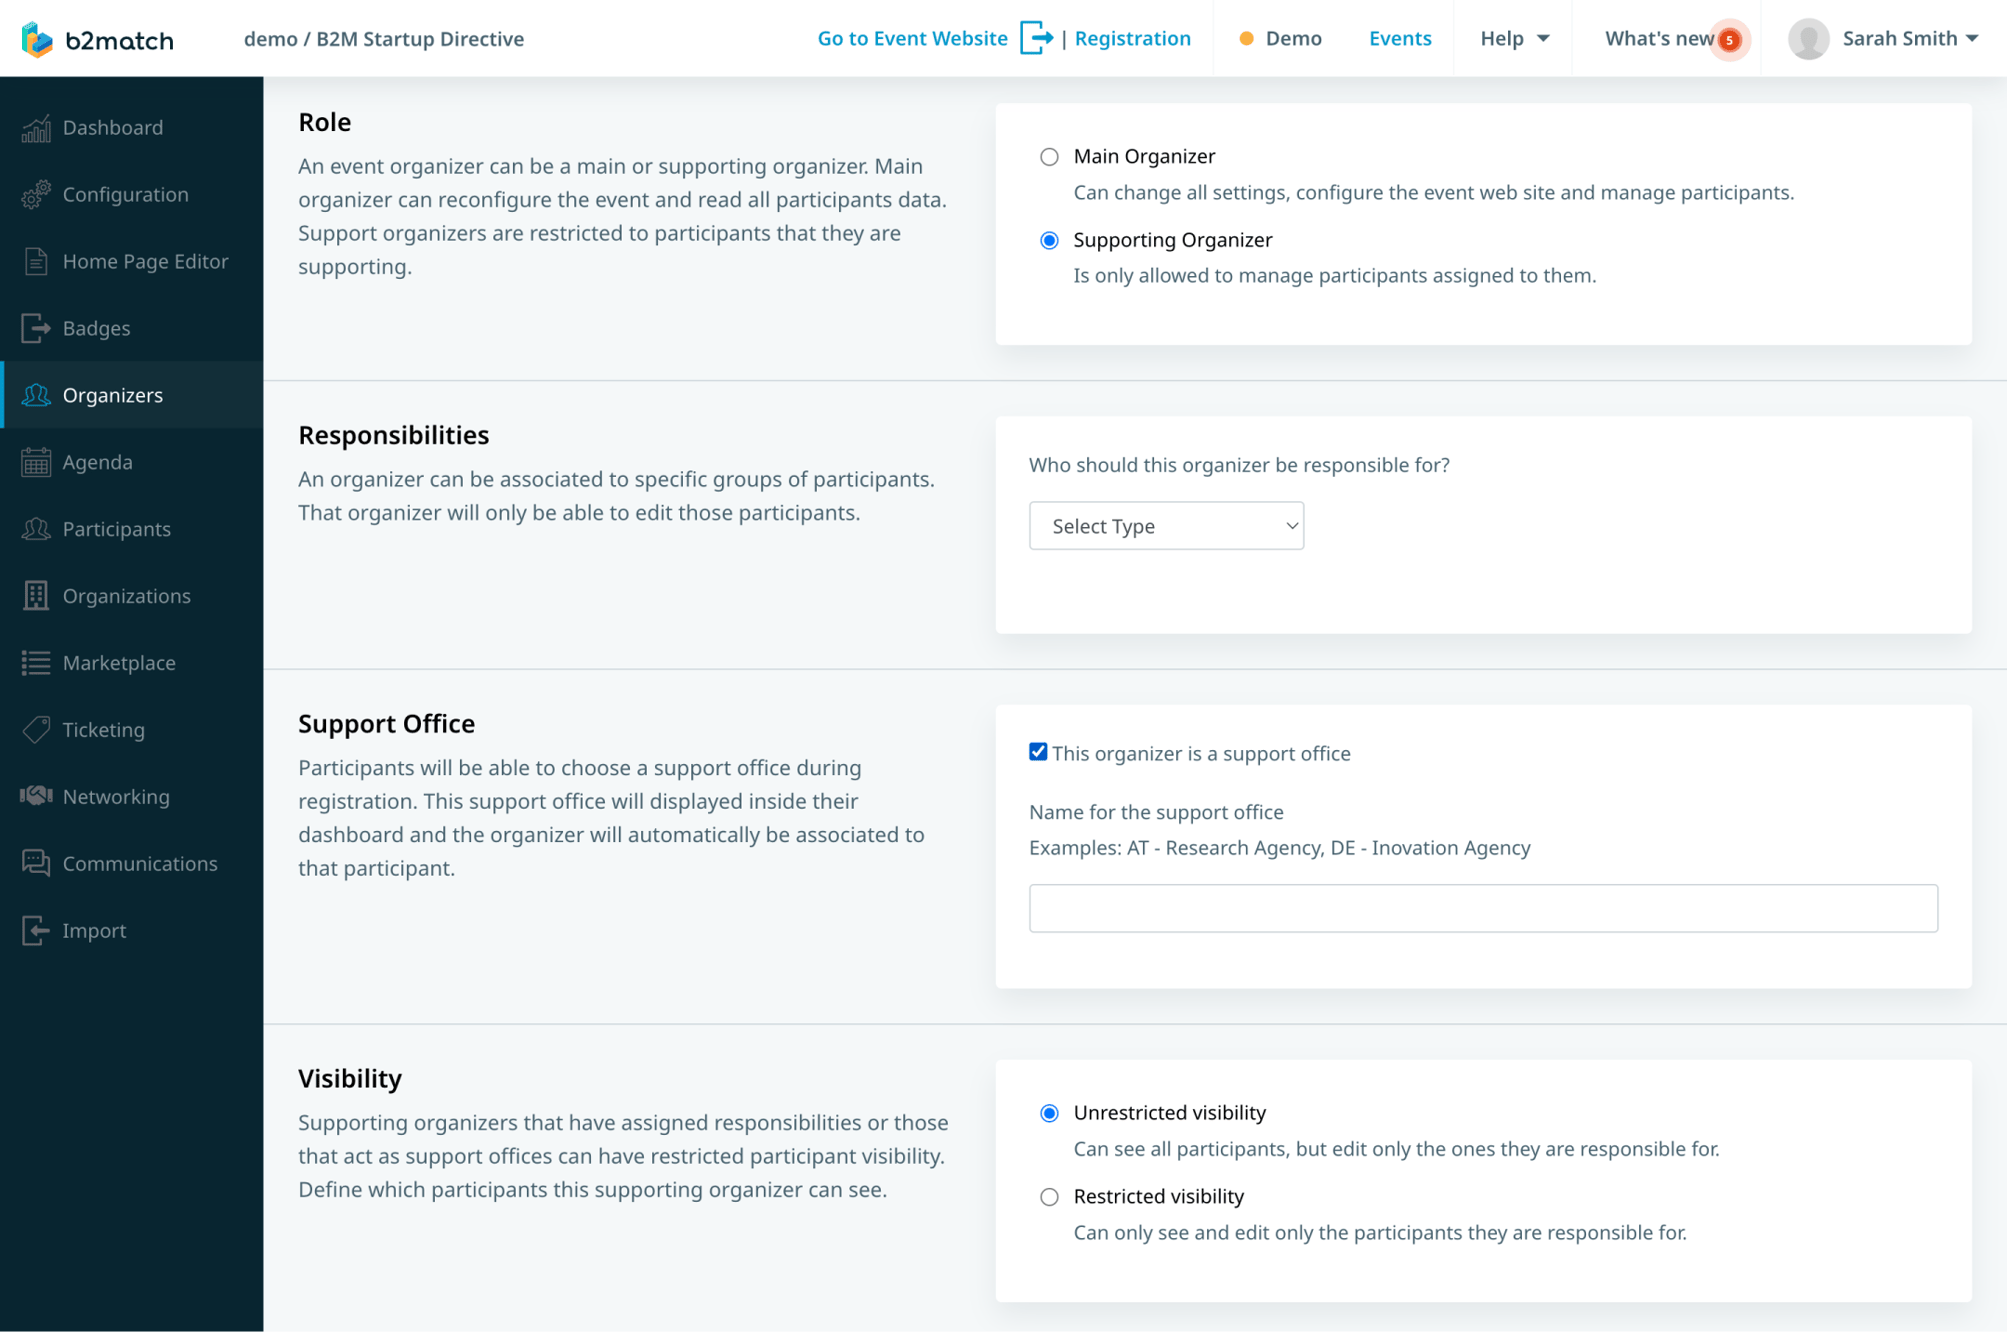Click the Badges sidebar icon

[x=35, y=328]
